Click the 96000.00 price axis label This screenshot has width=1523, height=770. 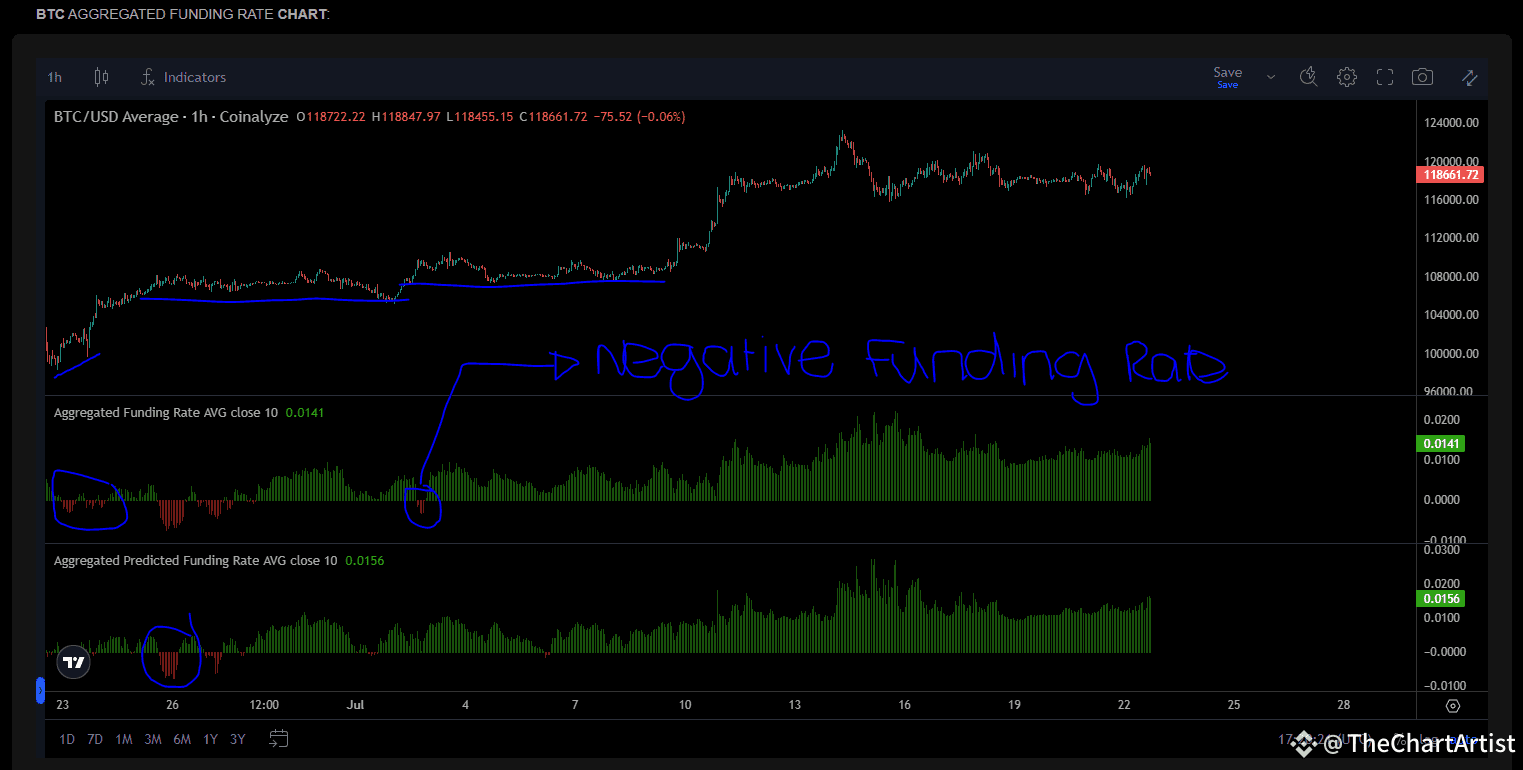pyautogui.click(x=1450, y=391)
